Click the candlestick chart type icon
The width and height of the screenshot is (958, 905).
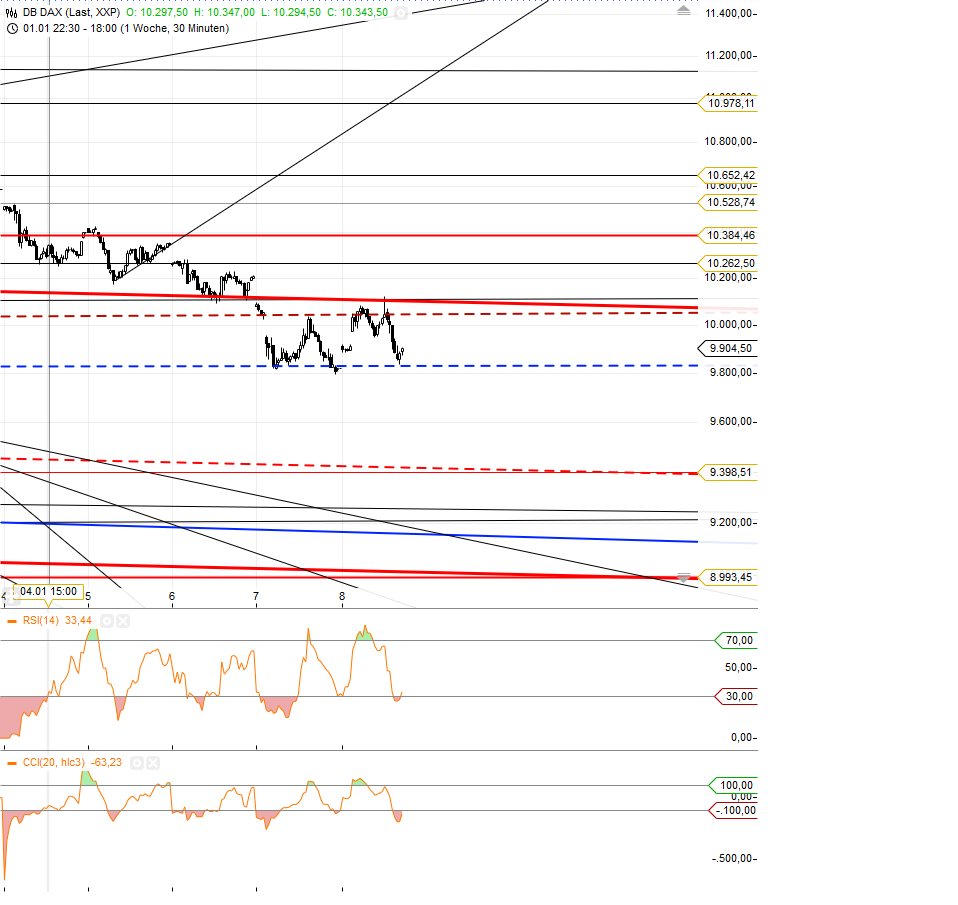tap(12, 13)
